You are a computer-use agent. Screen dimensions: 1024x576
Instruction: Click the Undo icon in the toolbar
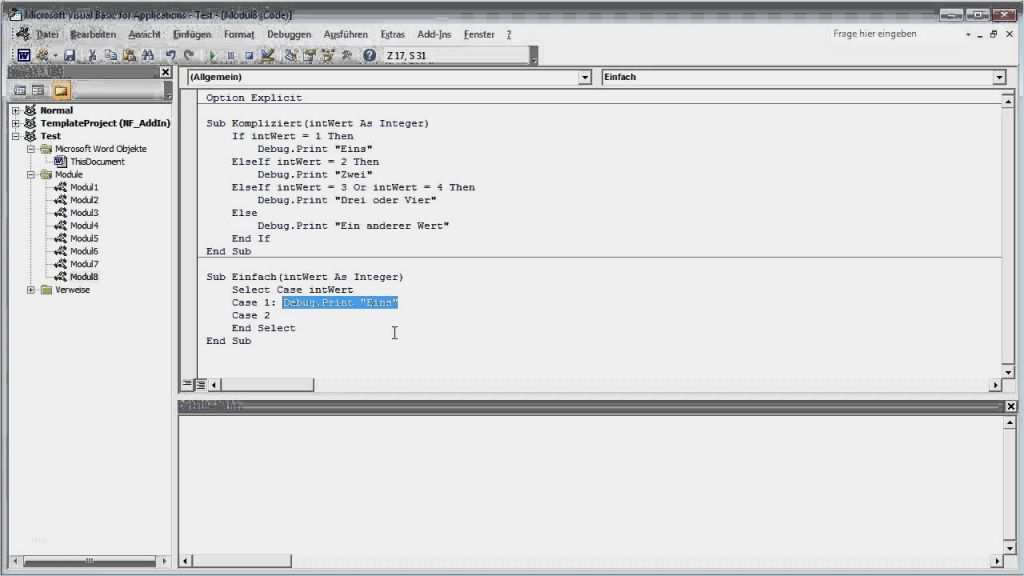coord(171,56)
